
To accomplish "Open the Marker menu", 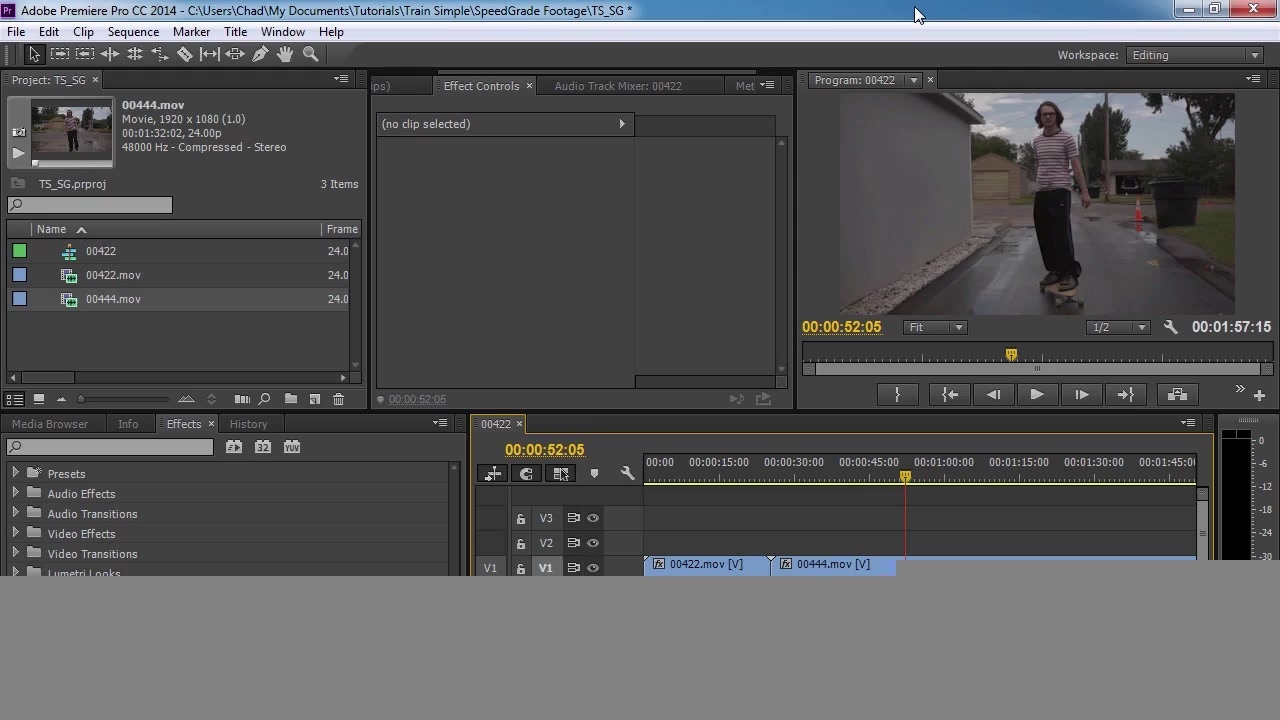I will pos(191,32).
